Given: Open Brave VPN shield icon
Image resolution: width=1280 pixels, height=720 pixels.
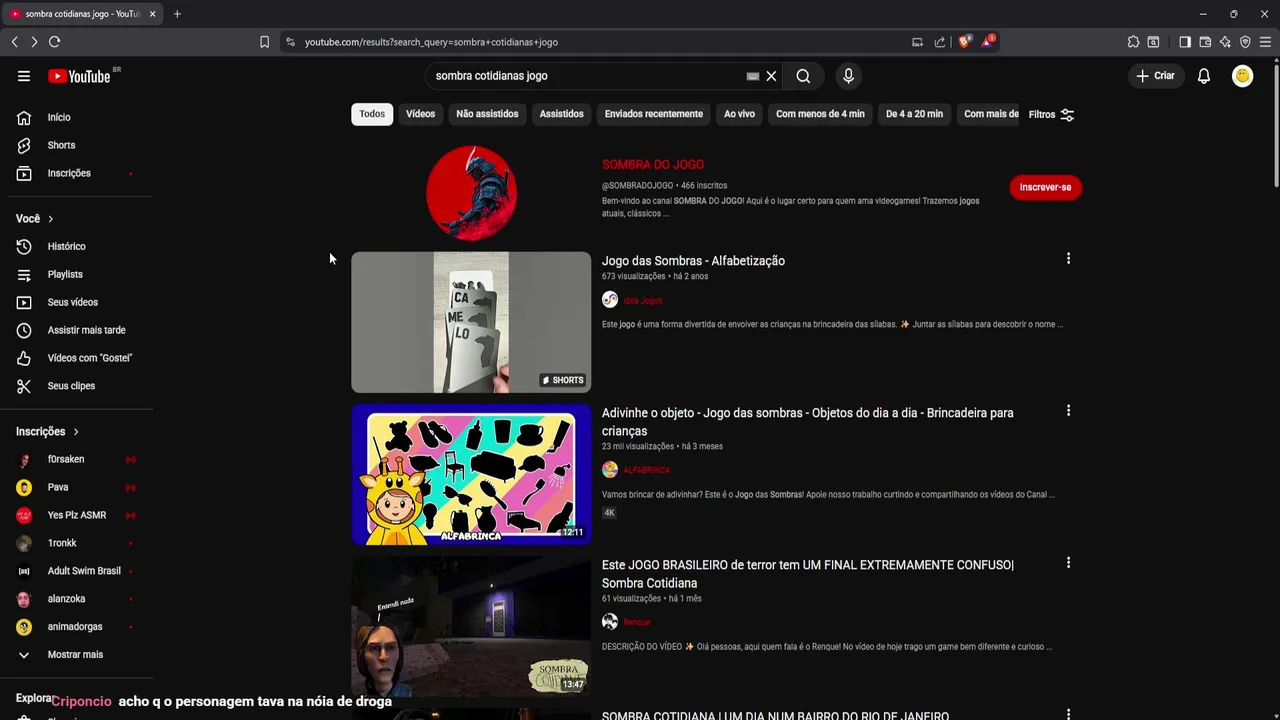Looking at the screenshot, I should pyautogui.click(x=1245, y=42).
